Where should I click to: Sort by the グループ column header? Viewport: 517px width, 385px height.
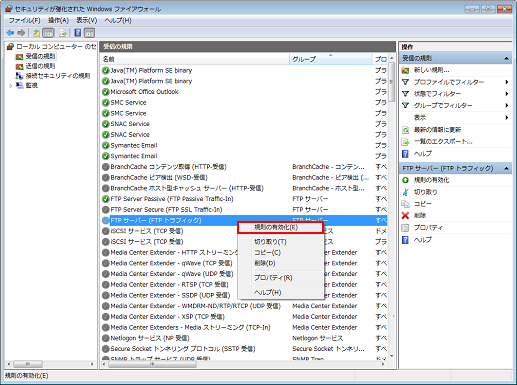coord(330,59)
